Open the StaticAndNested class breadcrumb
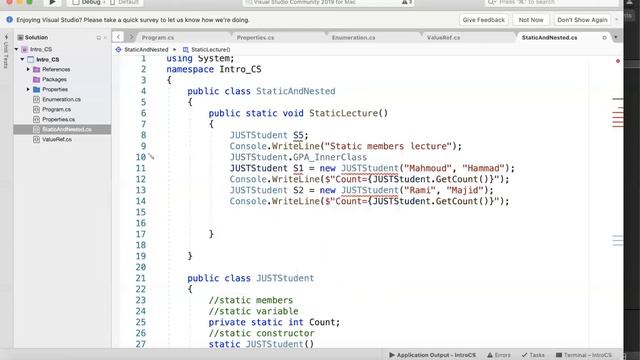 click(142, 49)
